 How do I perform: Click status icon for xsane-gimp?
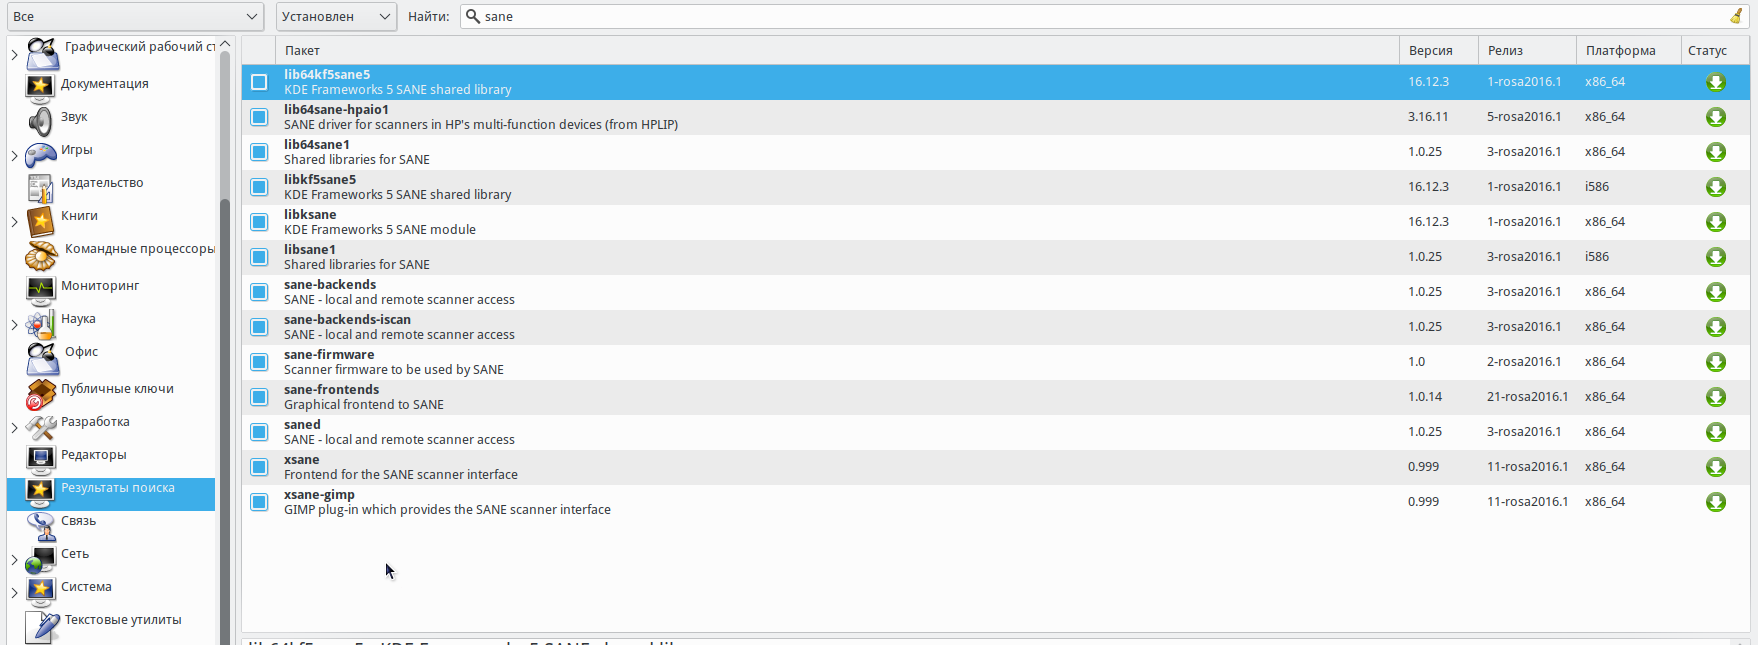coord(1715,502)
